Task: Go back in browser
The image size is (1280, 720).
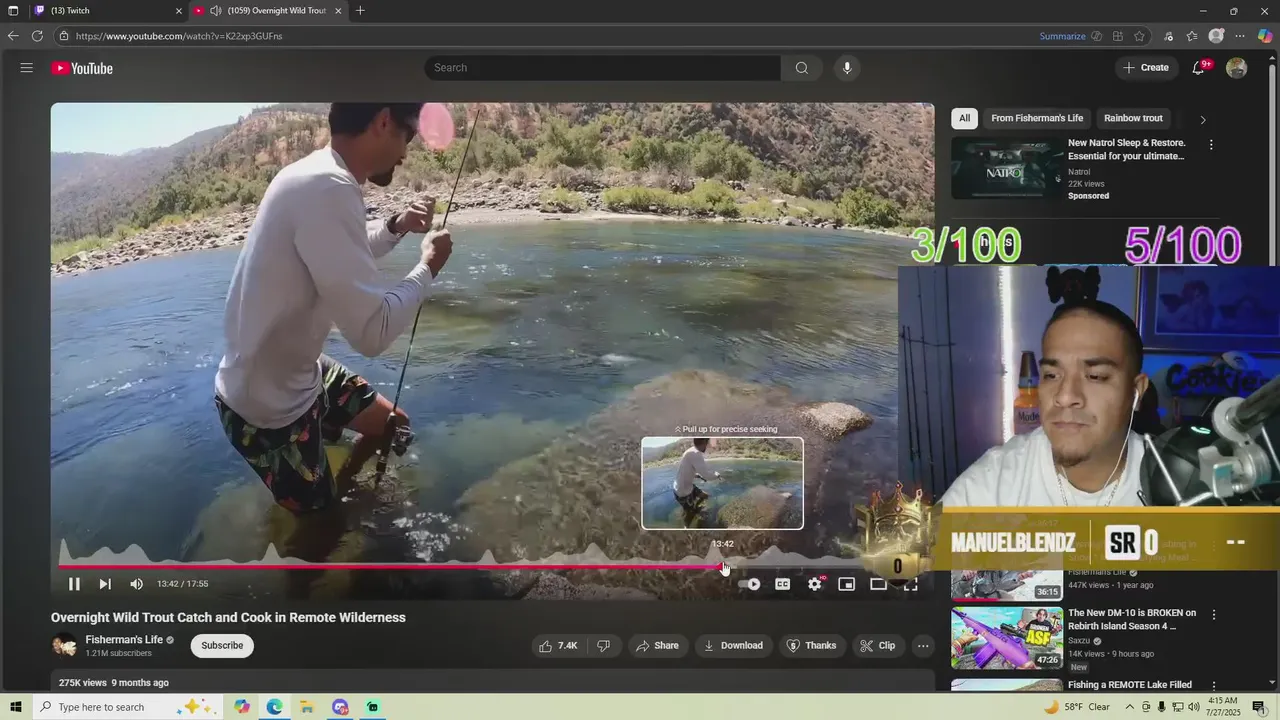Action: [13, 36]
